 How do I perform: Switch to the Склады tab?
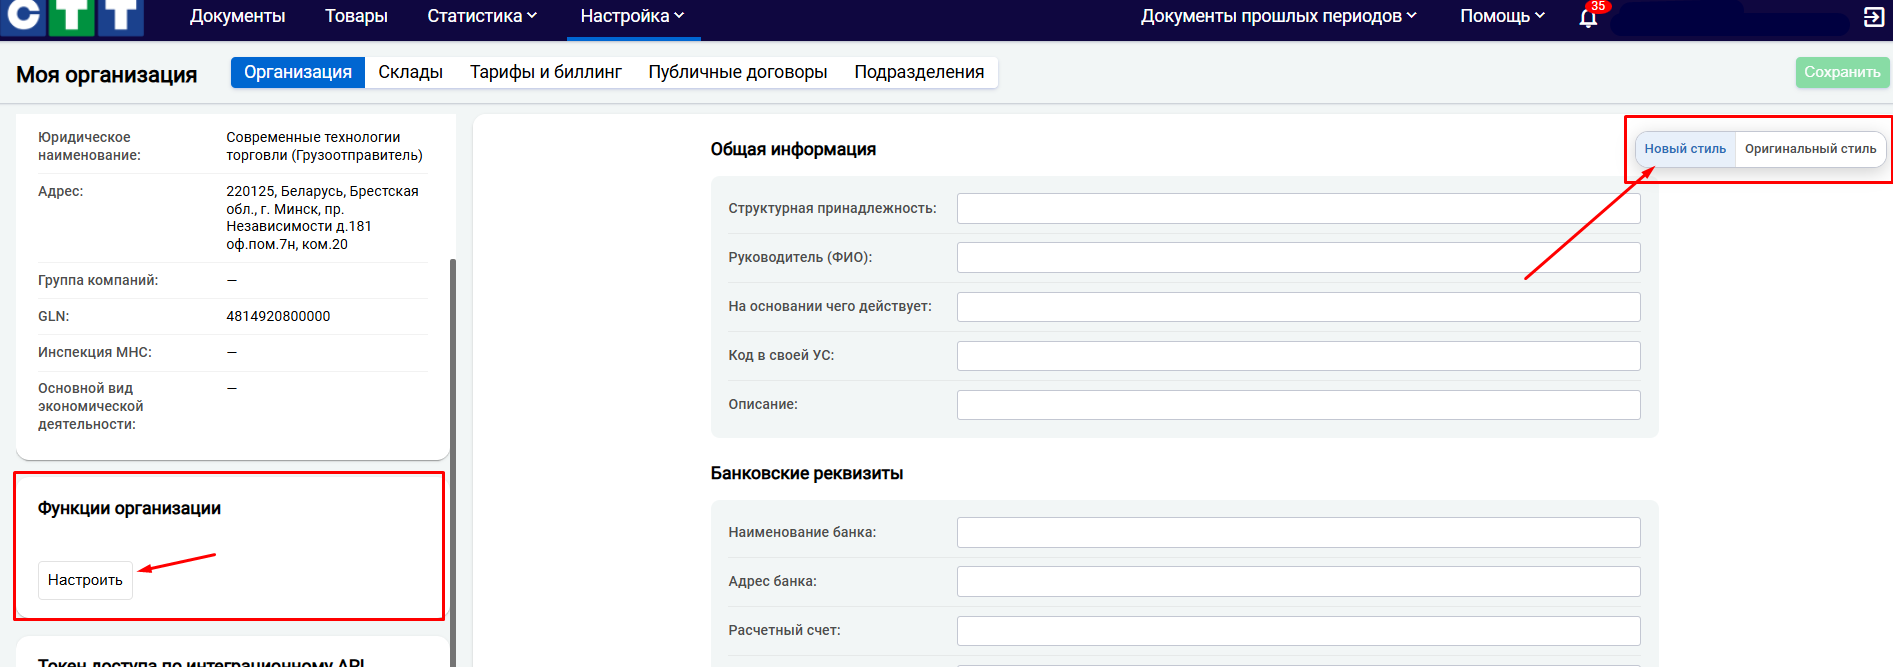(x=410, y=72)
